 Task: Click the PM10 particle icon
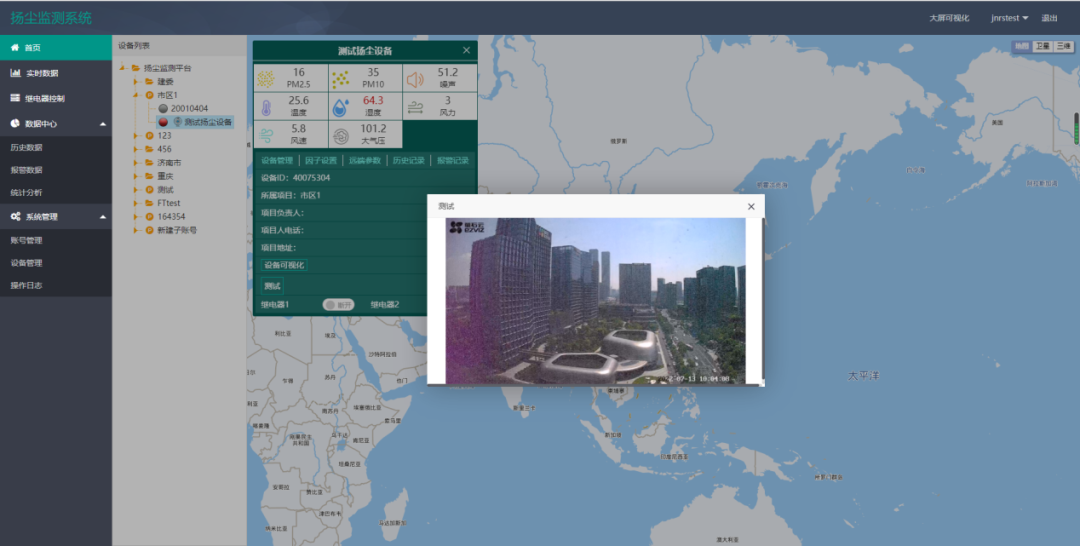pyautogui.click(x=340, y=79)
